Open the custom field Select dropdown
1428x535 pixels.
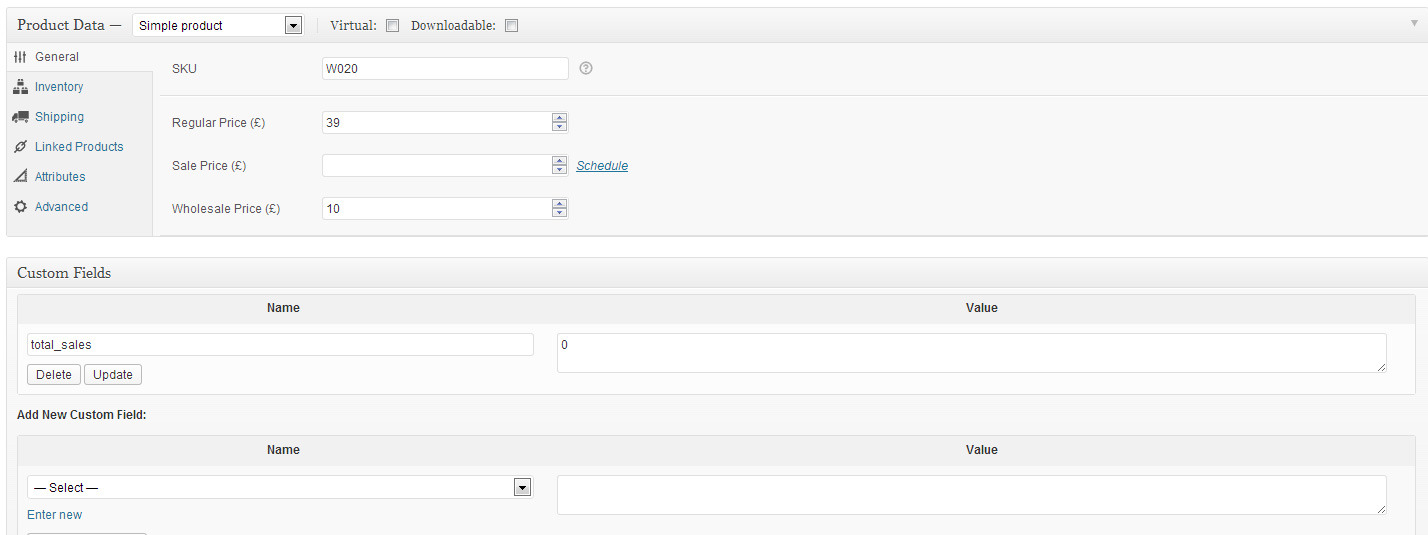[x=280, y=487]
